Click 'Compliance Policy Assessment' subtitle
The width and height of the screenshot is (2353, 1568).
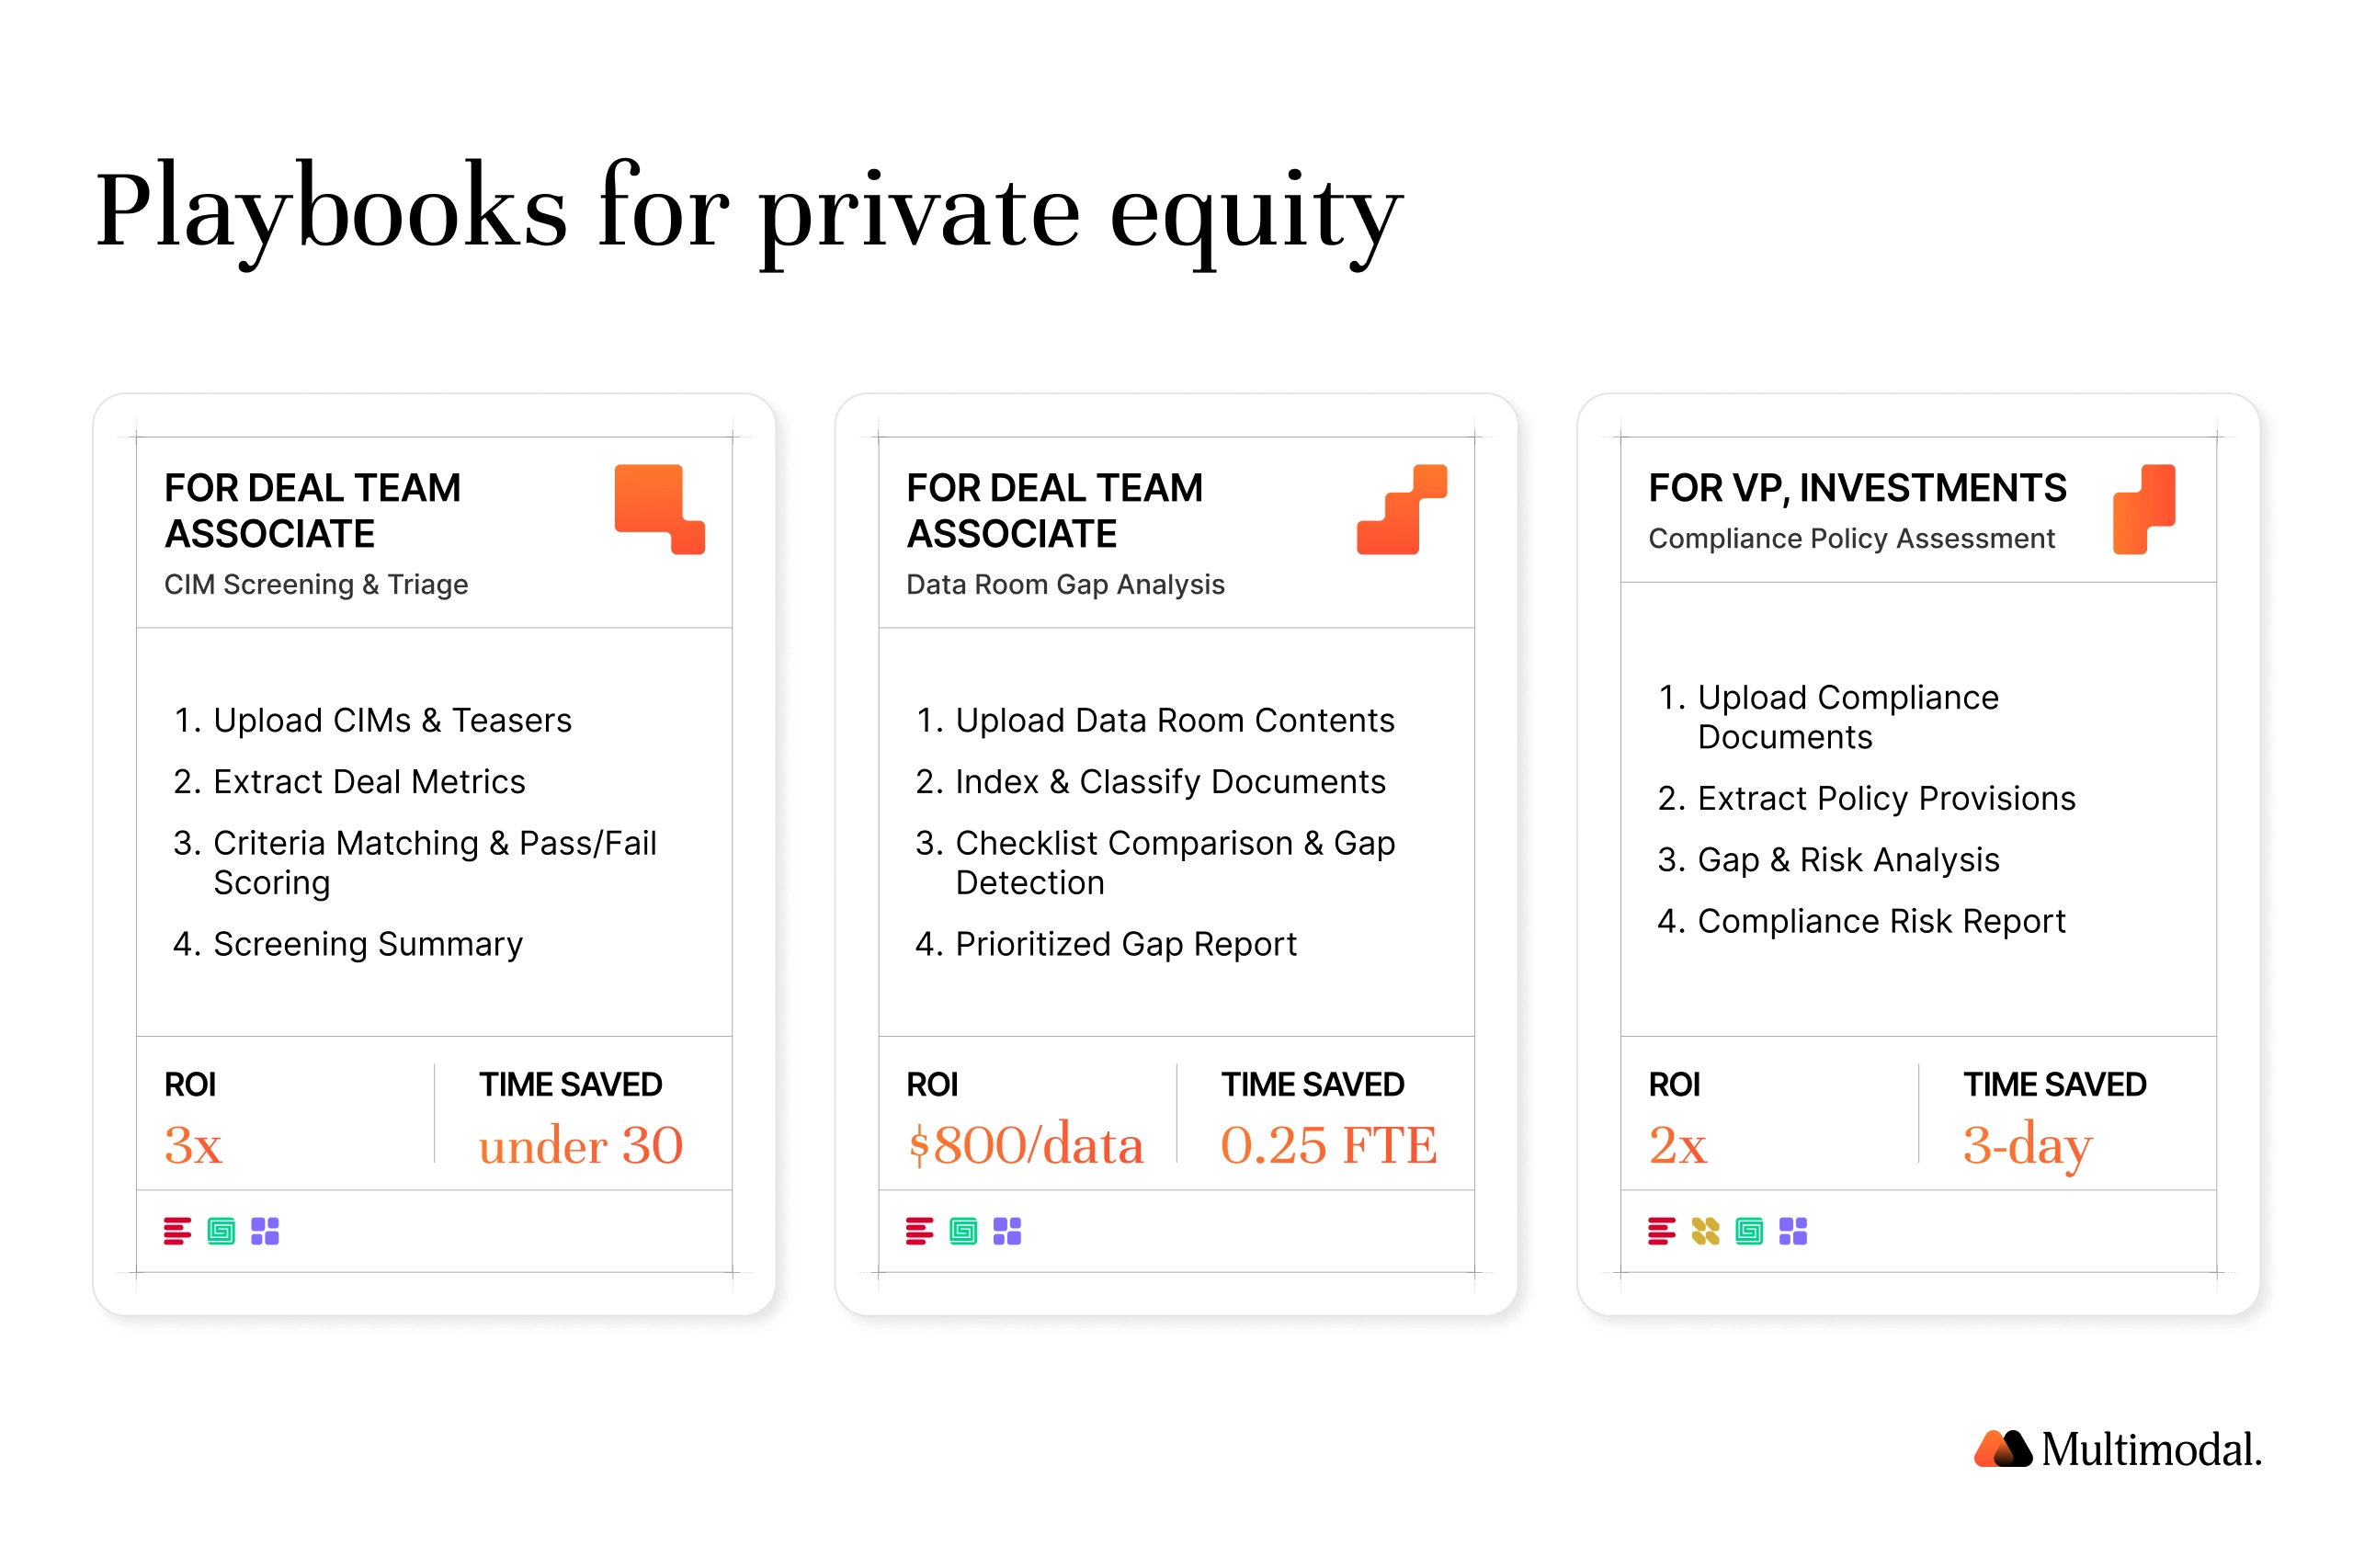click(1851, 538)
